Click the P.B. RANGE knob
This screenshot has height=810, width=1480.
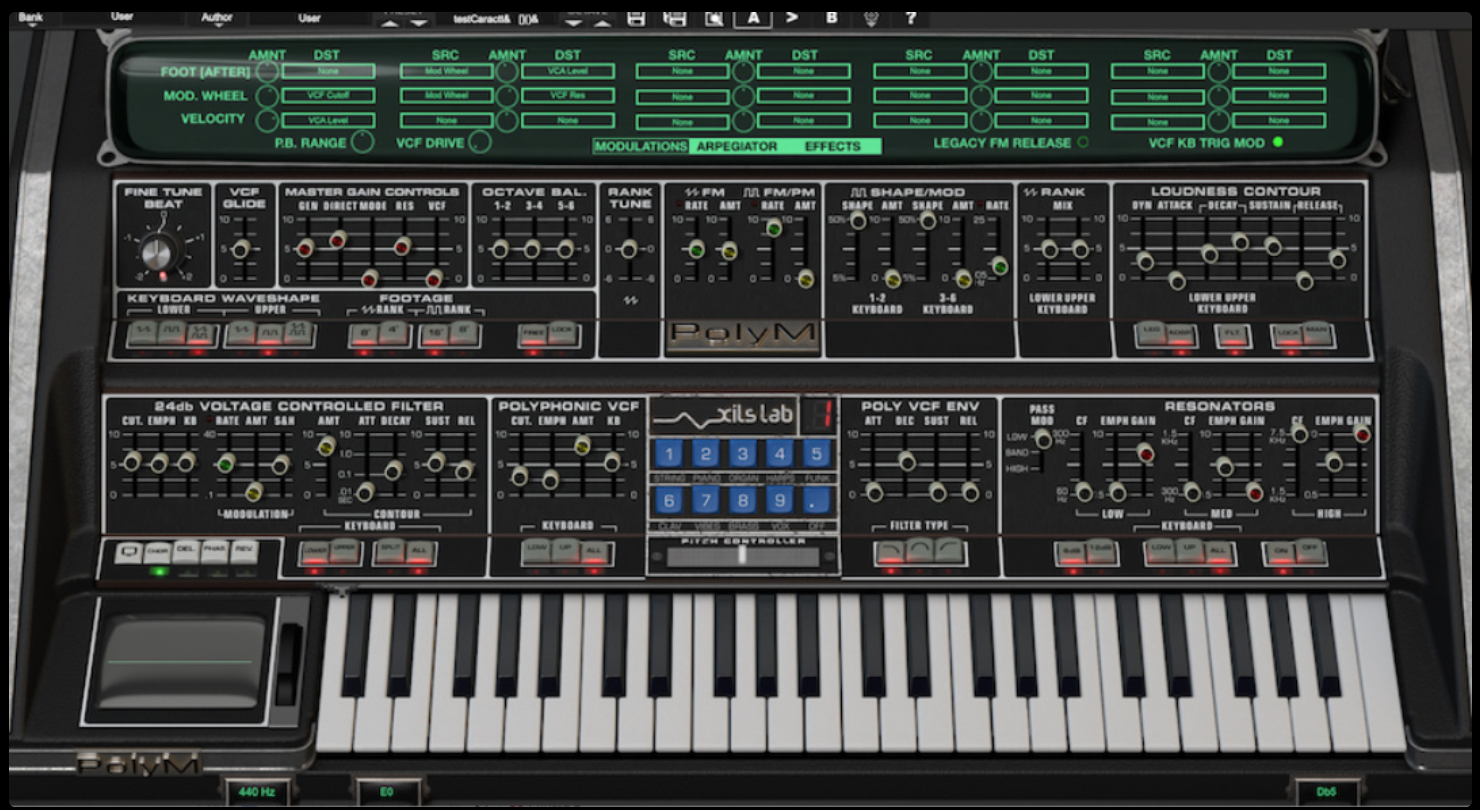tap(362, 142)
